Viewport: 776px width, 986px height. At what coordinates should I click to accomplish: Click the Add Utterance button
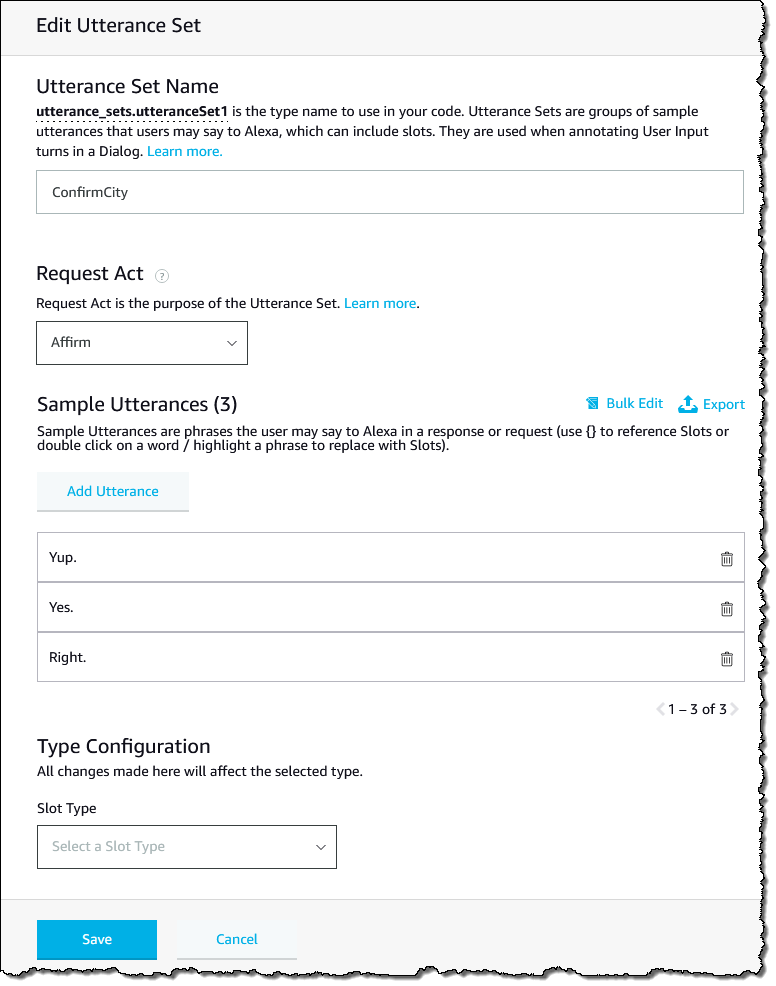pos(113,491)
